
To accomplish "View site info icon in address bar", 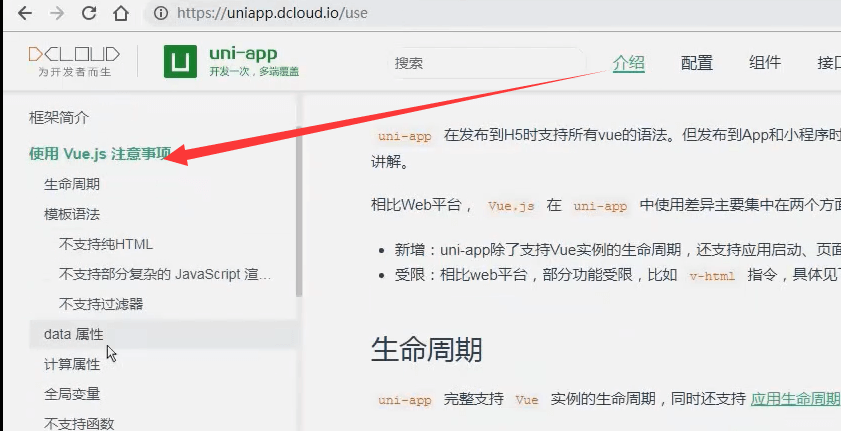I will click(160, 13).
